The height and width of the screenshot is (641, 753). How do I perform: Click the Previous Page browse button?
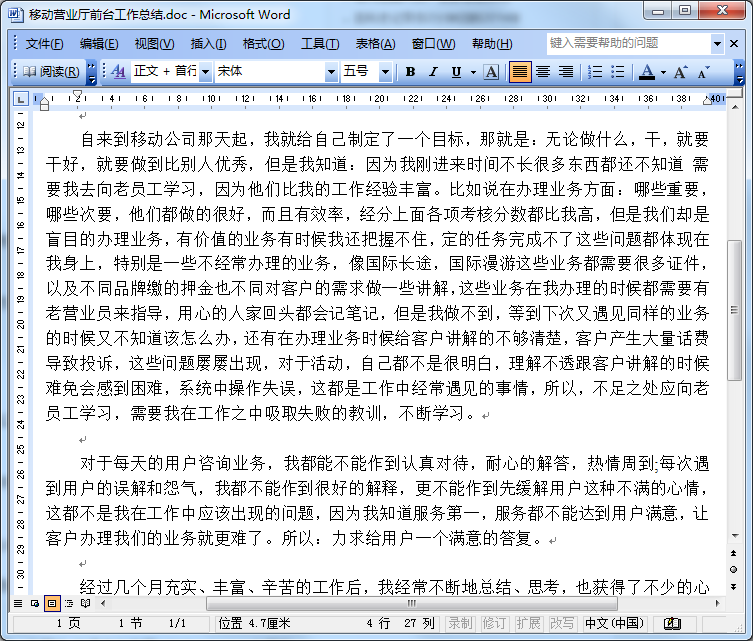[x=734, y=553]
